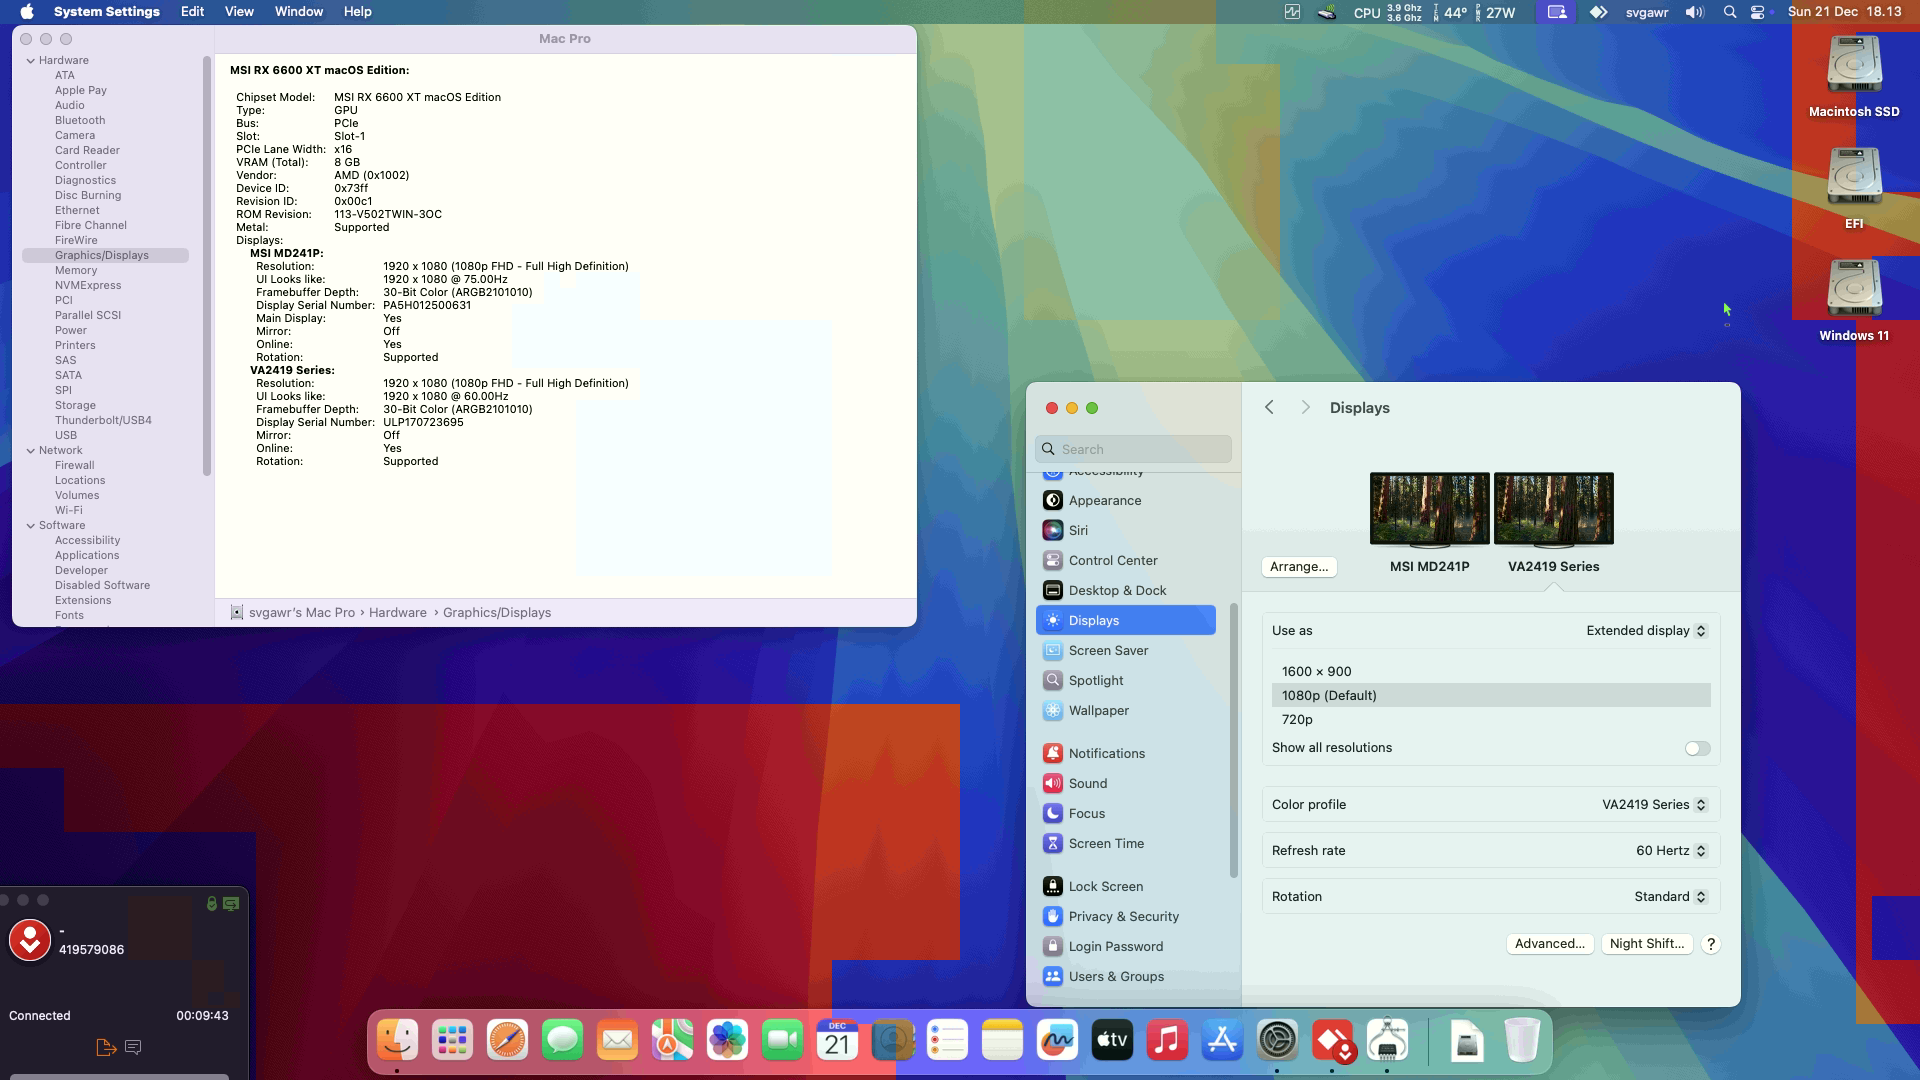1920x1080 pixels.
Task: Open Photos app in the Dock
Action: [727, 1041]
